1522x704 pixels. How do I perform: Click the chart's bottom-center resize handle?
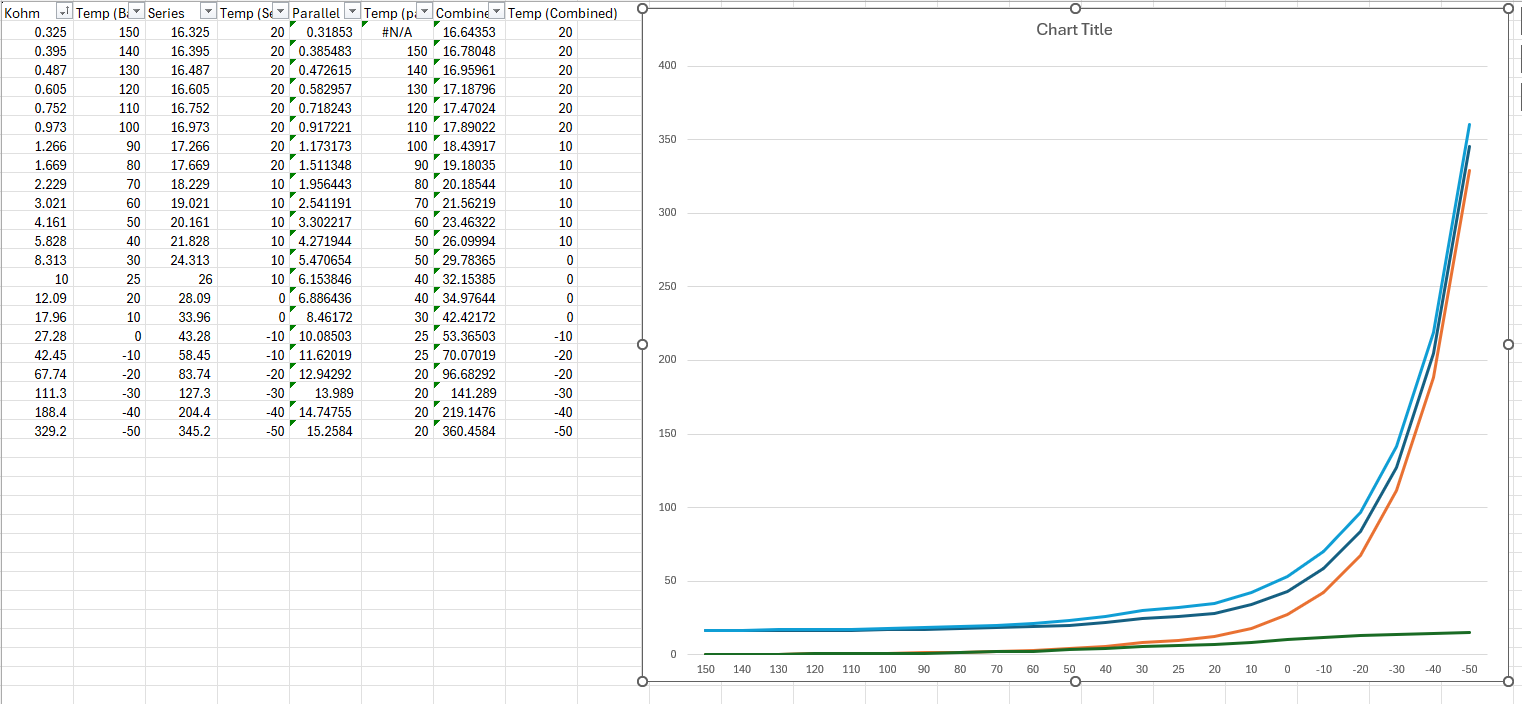coord(1075,681)
